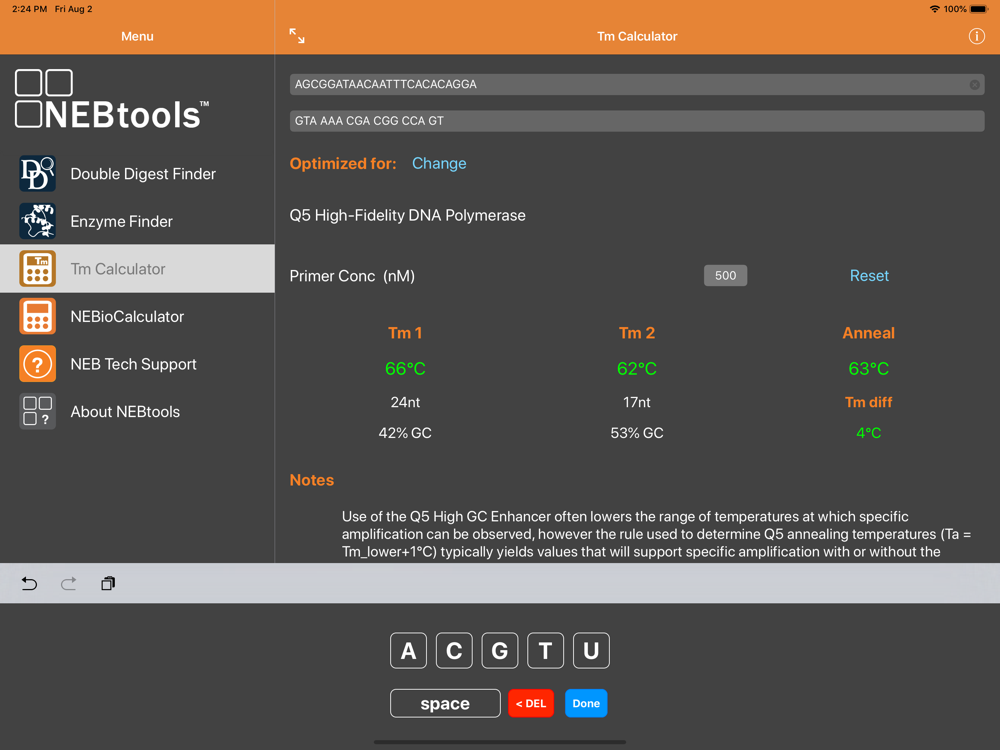Tap the blue Done key
Screen dimensions: 1000x750
[586, 703]
